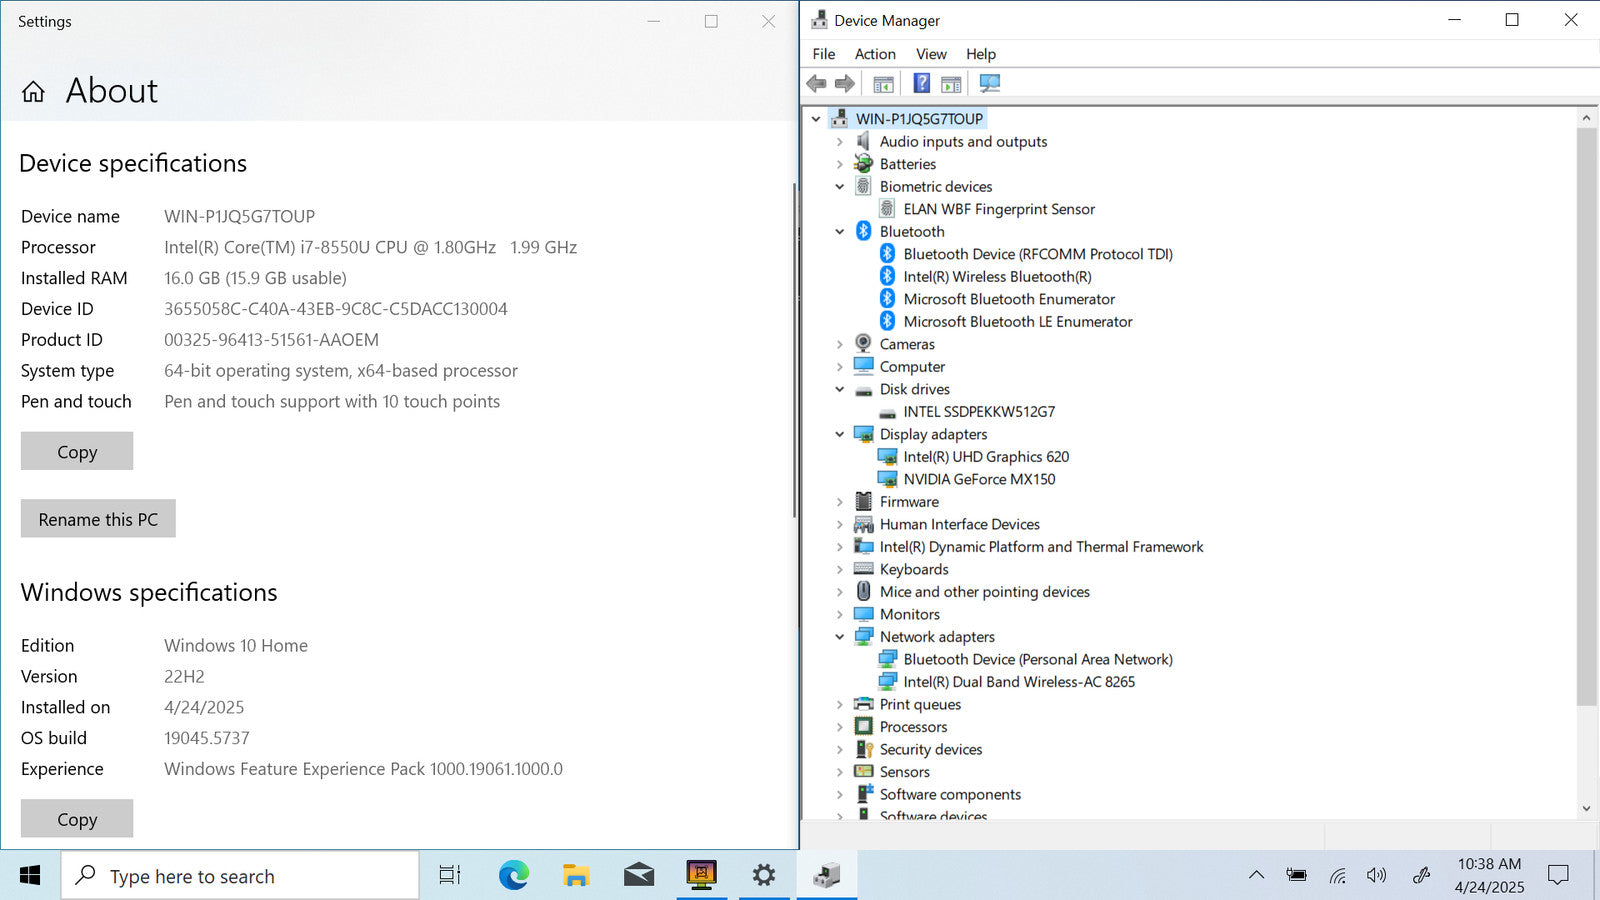Image resolution: width=1600 pixels, height=900 pixels.
Task: Open the volume control in the system tray
Action: click(1377, 876)
